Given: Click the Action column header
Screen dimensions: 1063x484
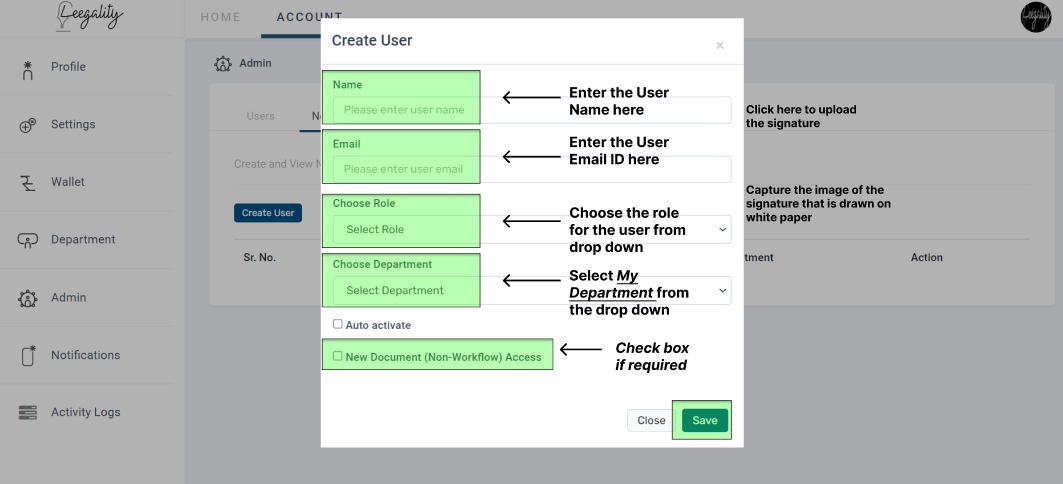Looking at the screenshot, I should [927, 258].
